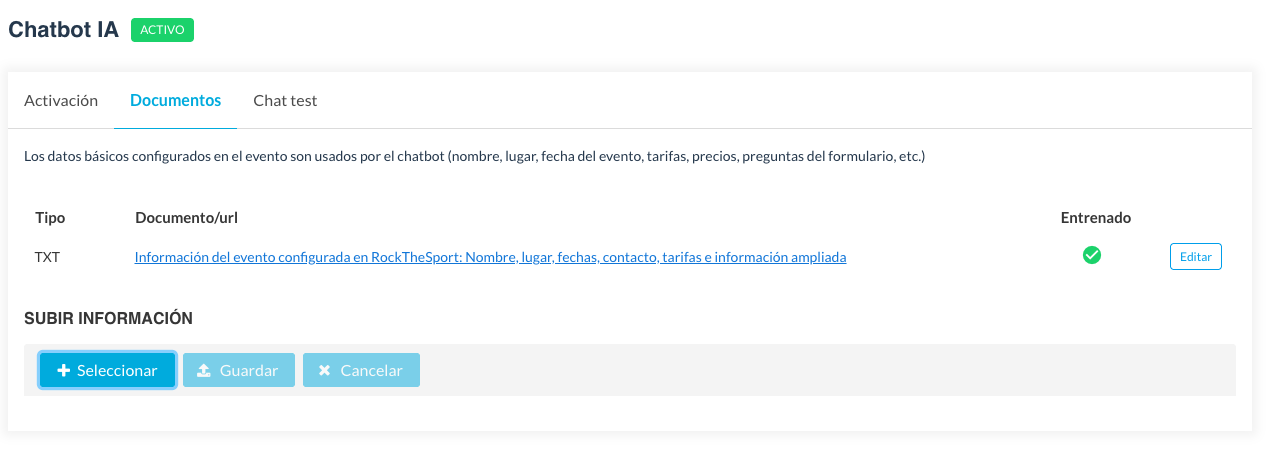Click the chatbot basic data description text

[x=474, y=157]
